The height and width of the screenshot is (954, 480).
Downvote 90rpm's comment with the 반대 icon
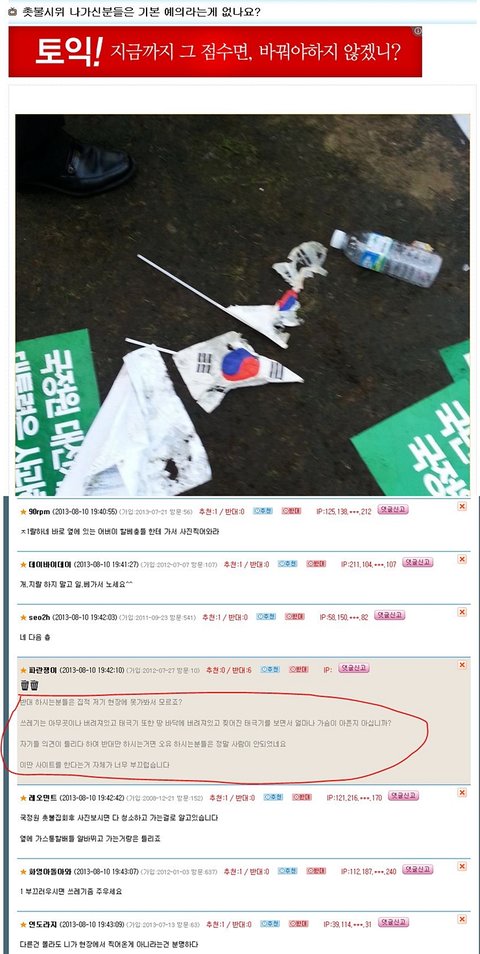click(x=291, y=510)
